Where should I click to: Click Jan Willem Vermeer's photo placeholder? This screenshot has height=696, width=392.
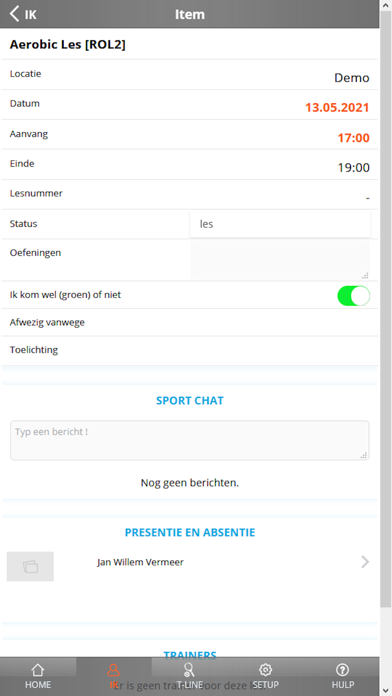(30, 566)
